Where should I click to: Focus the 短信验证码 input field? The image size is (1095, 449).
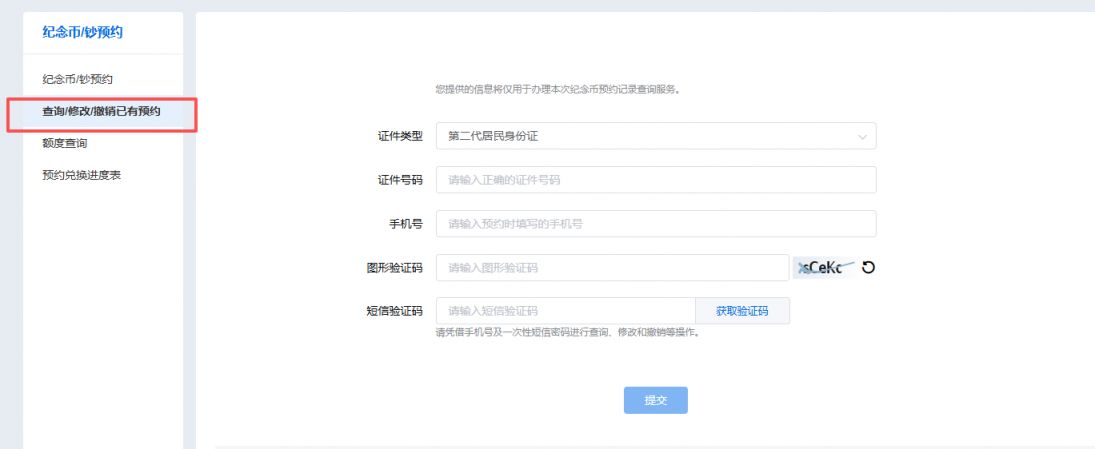point(566,311)
